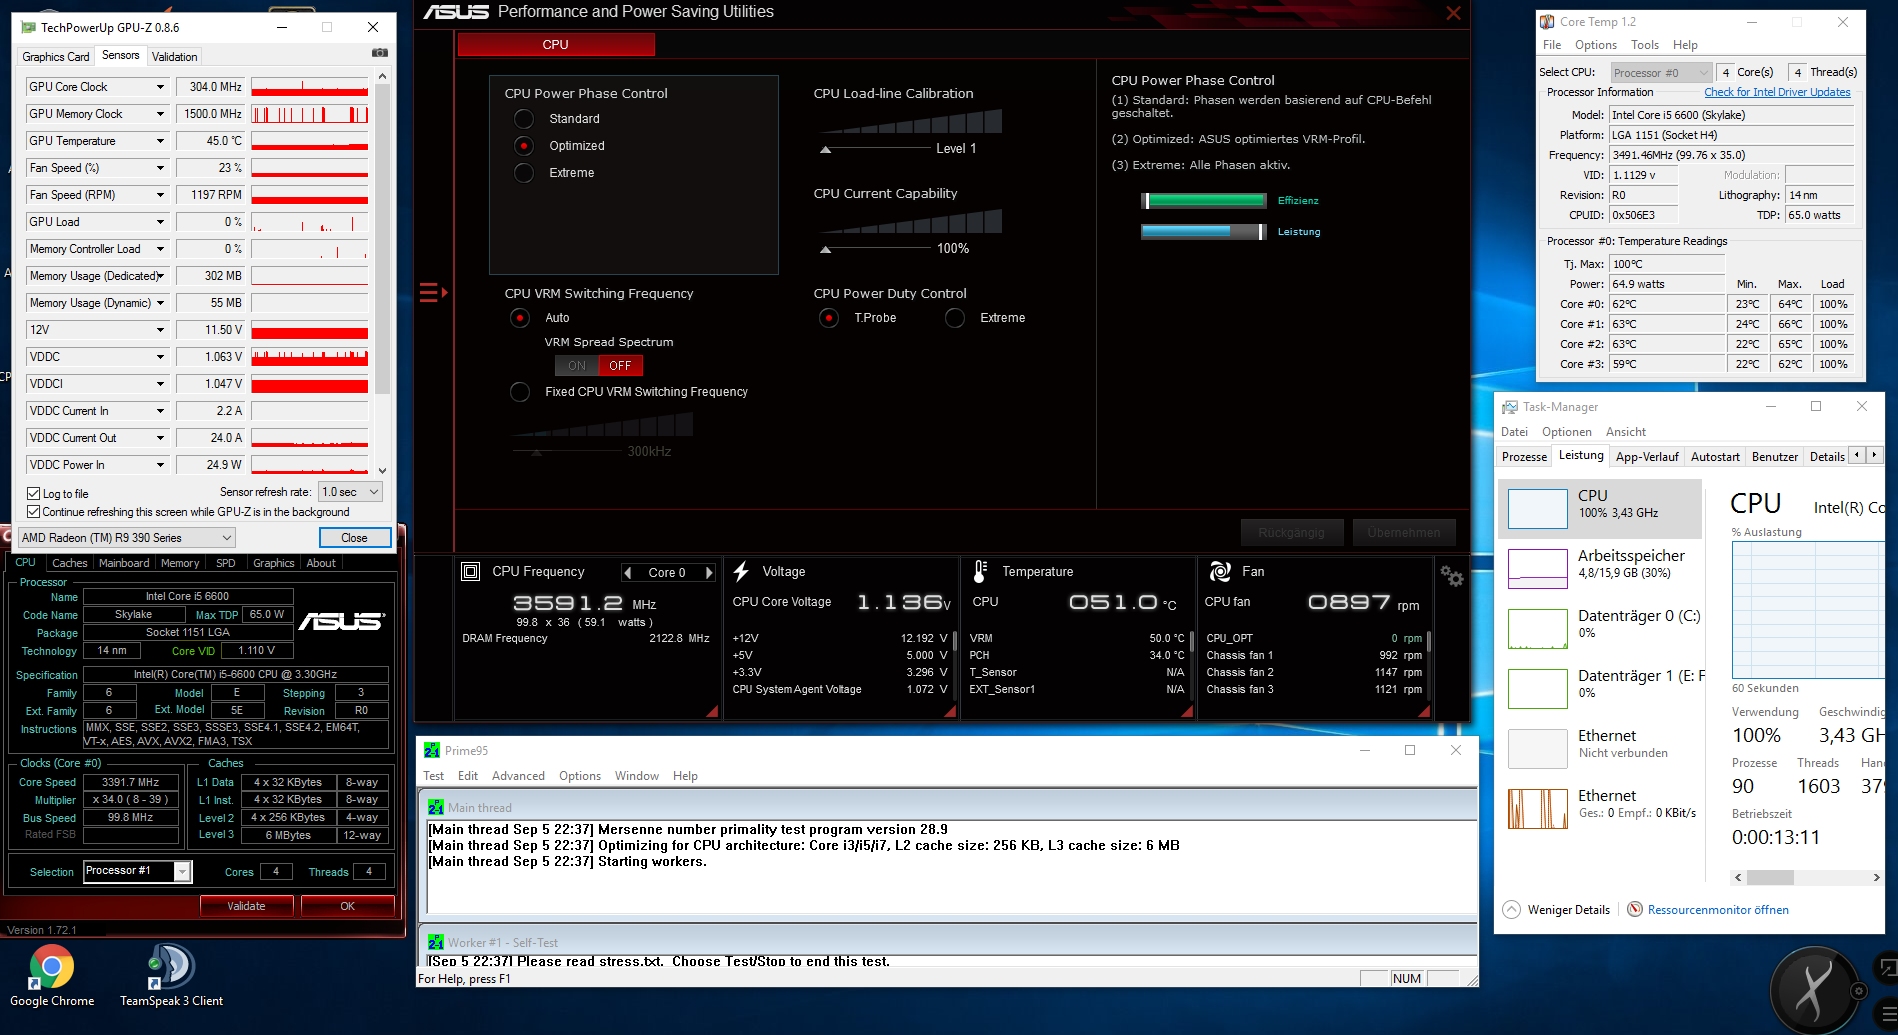Click the GPU-Z screenshot camera icon
The height and width of the screenshot is (1035, 1898).
380,53
